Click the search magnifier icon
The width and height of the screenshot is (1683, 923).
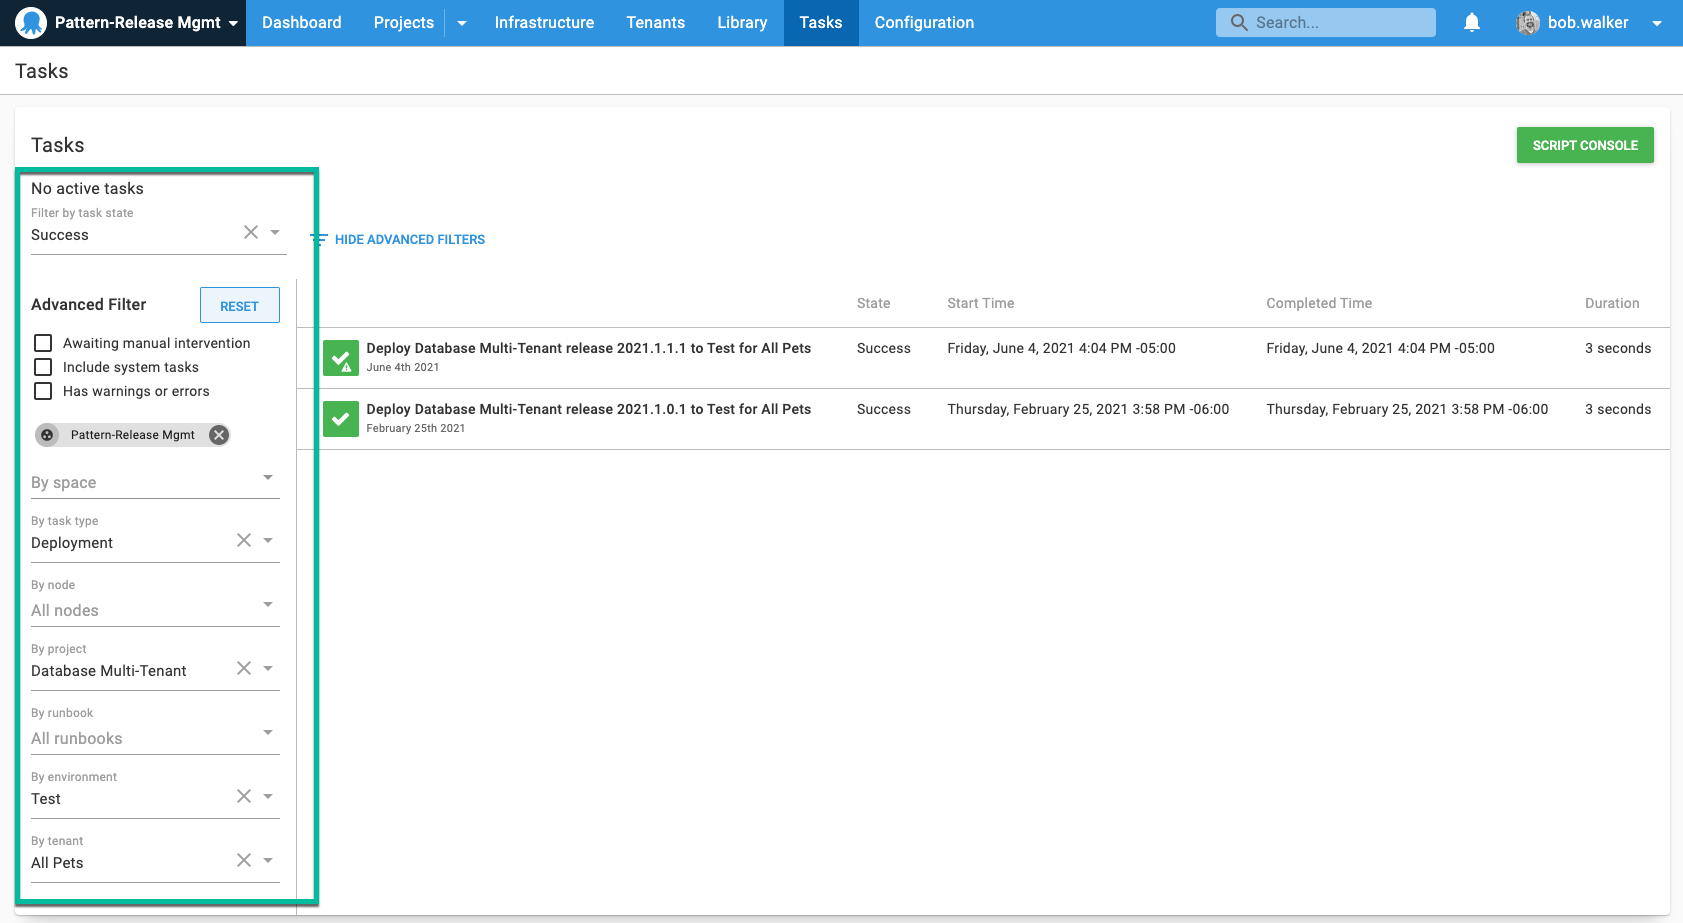pos(1239,21)
